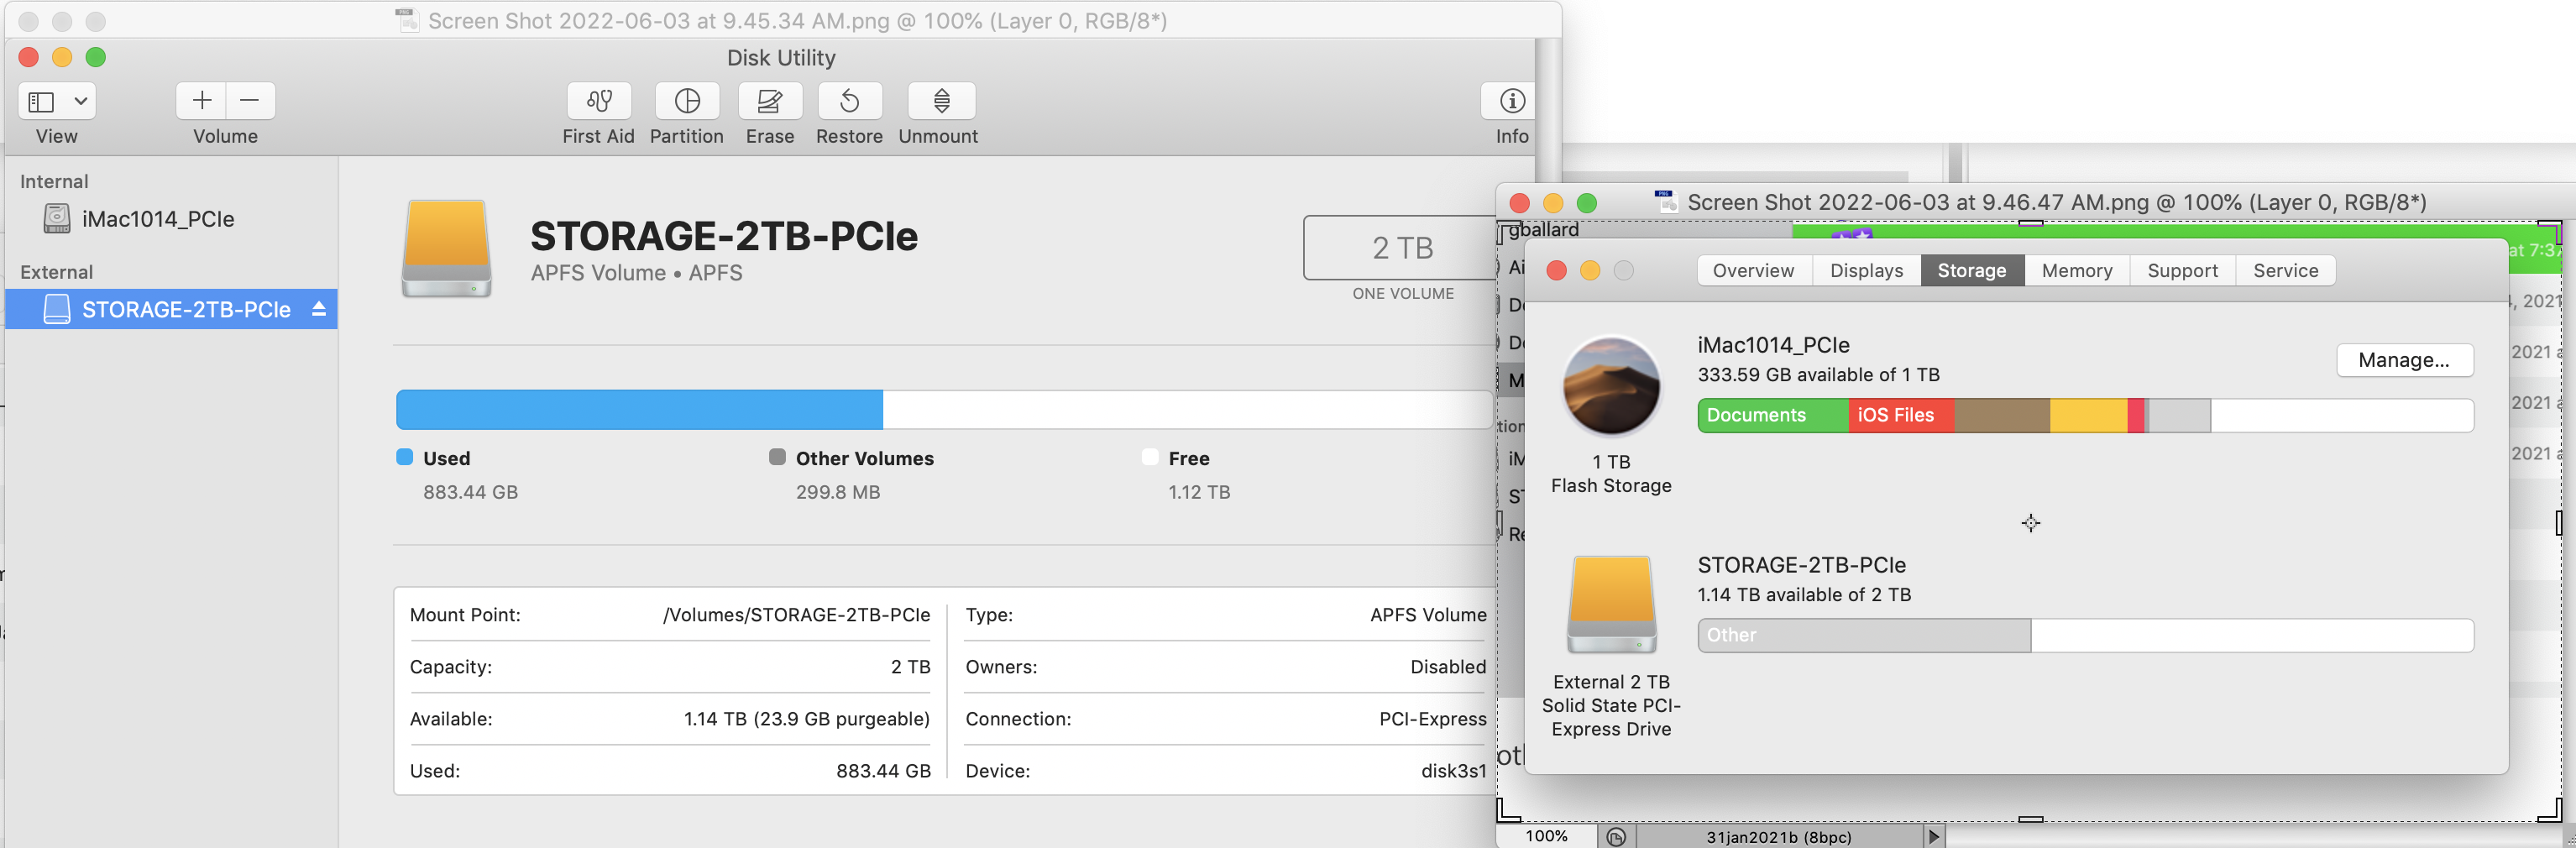2576x848 pixels.
Task: Click the Available 1.14 TB value
Action: pos(806,719)
